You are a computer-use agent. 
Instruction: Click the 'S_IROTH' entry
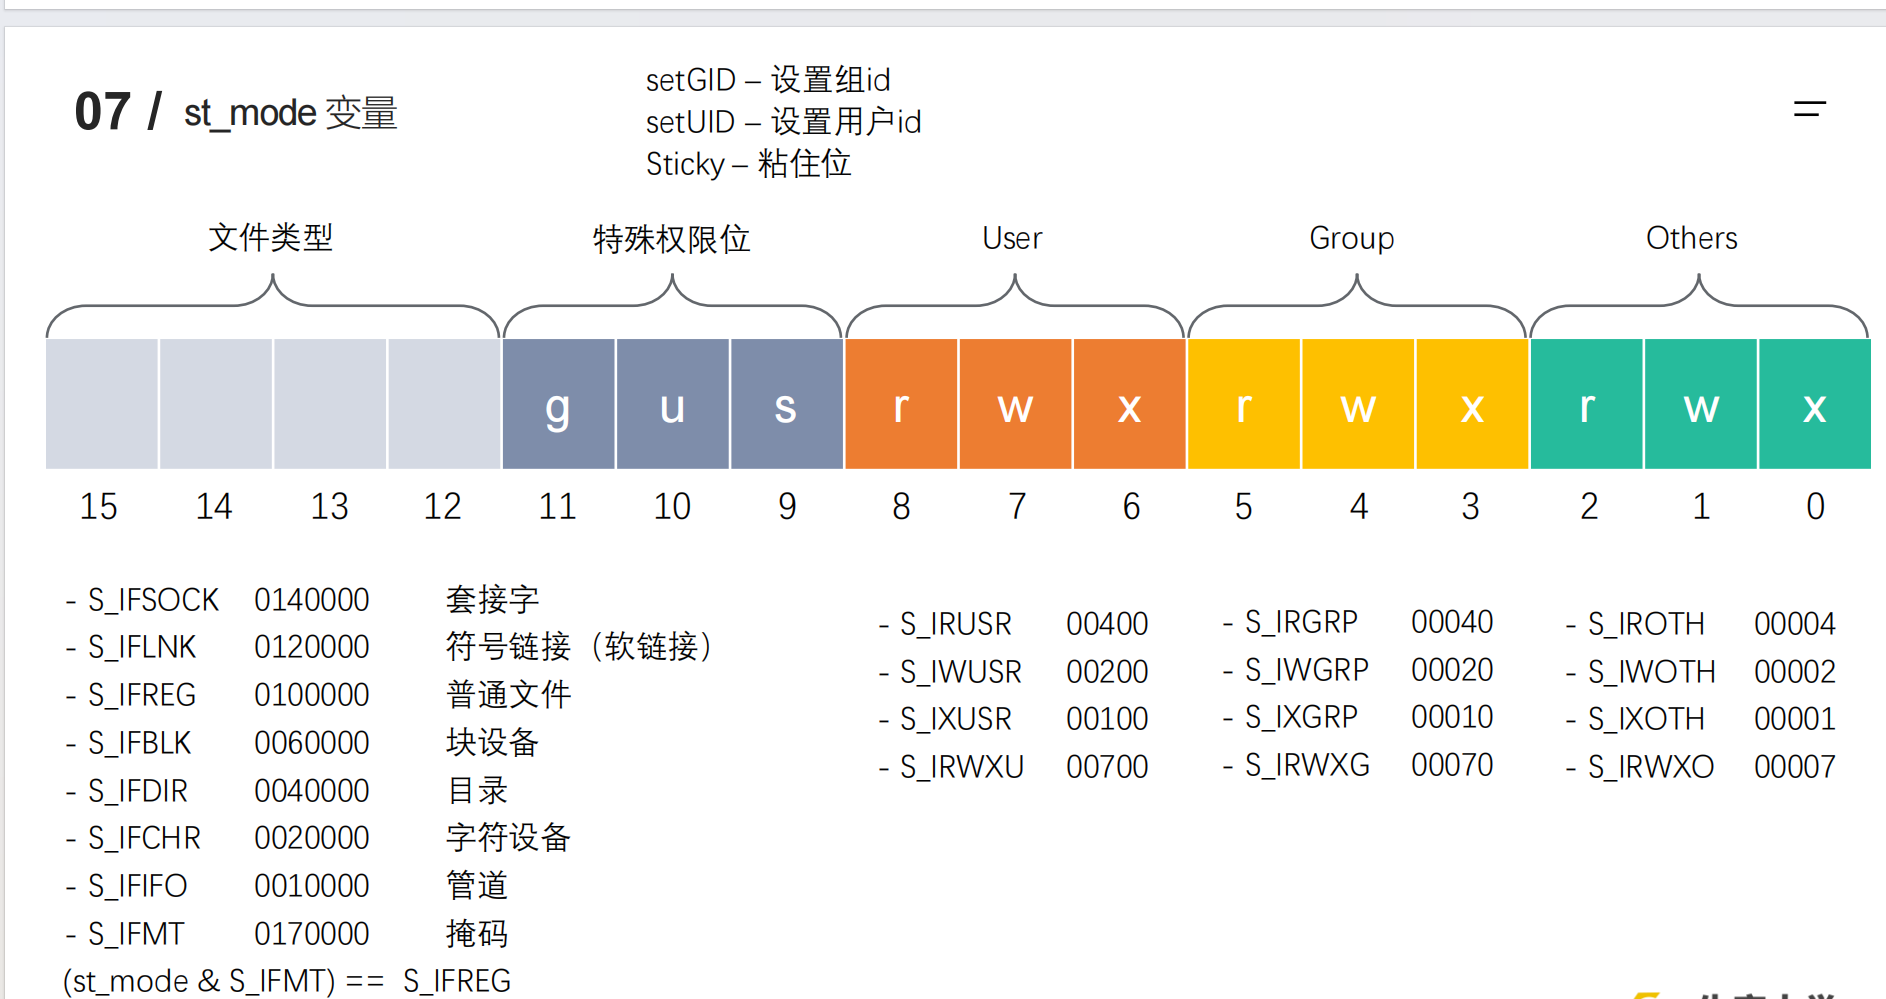point(1646,624)
